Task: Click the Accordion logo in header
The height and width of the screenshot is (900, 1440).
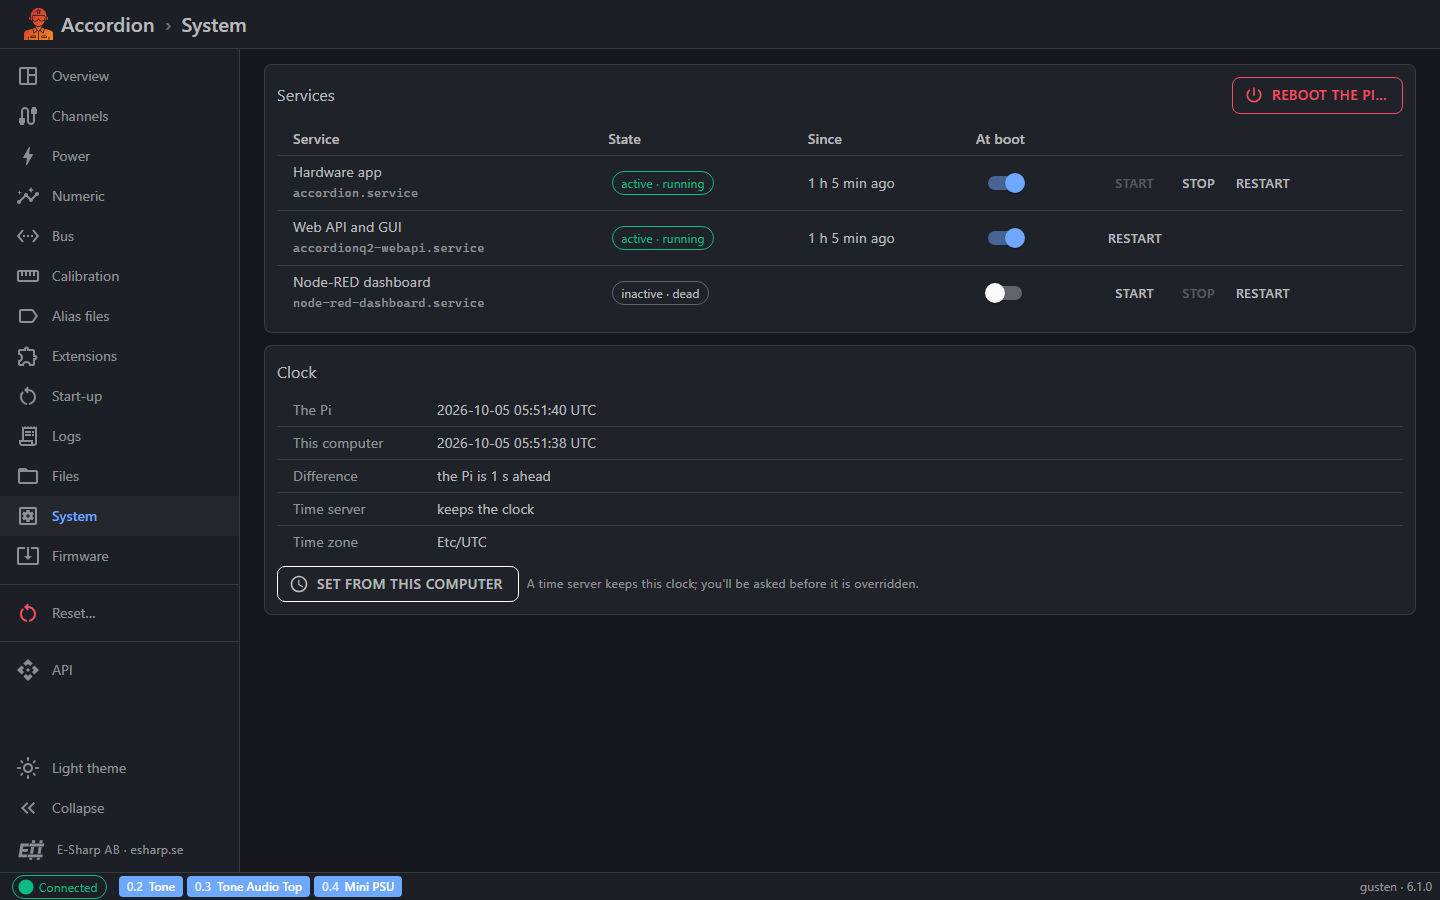Action: (38, 24)
